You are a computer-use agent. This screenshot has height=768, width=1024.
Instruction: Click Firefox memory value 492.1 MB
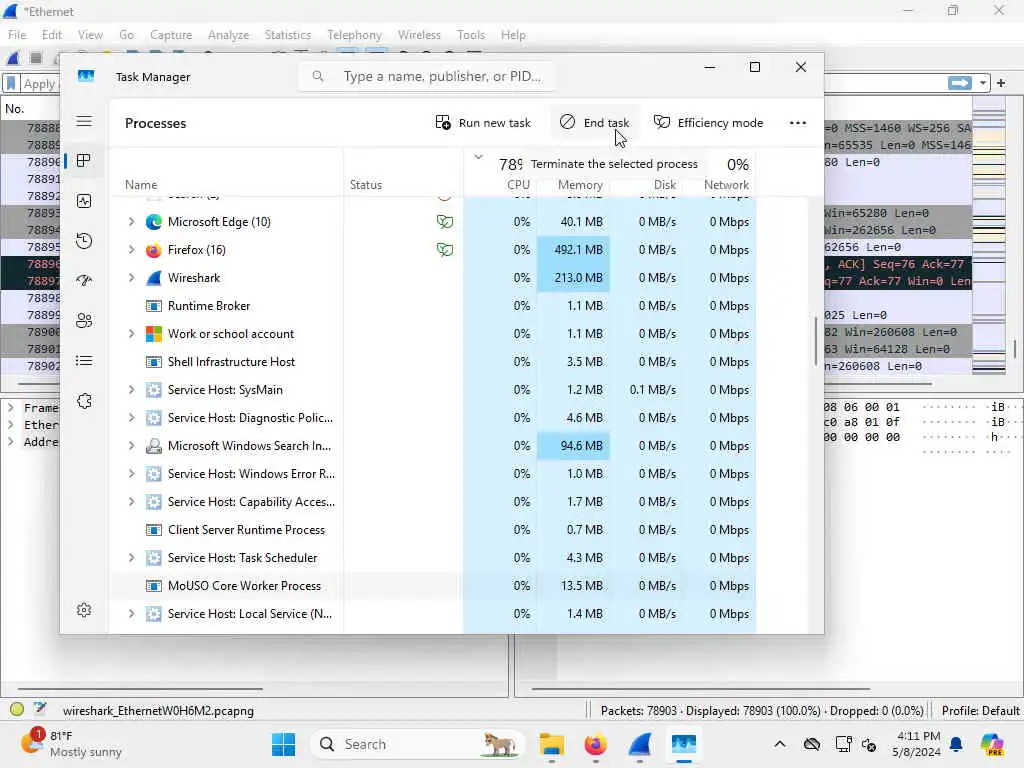(x=578, y=250)
